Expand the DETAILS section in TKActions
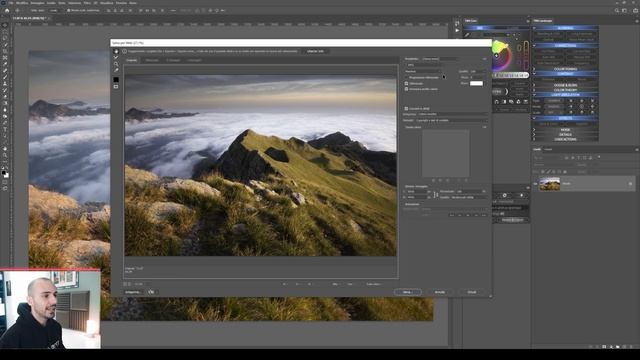 (565, 135)
